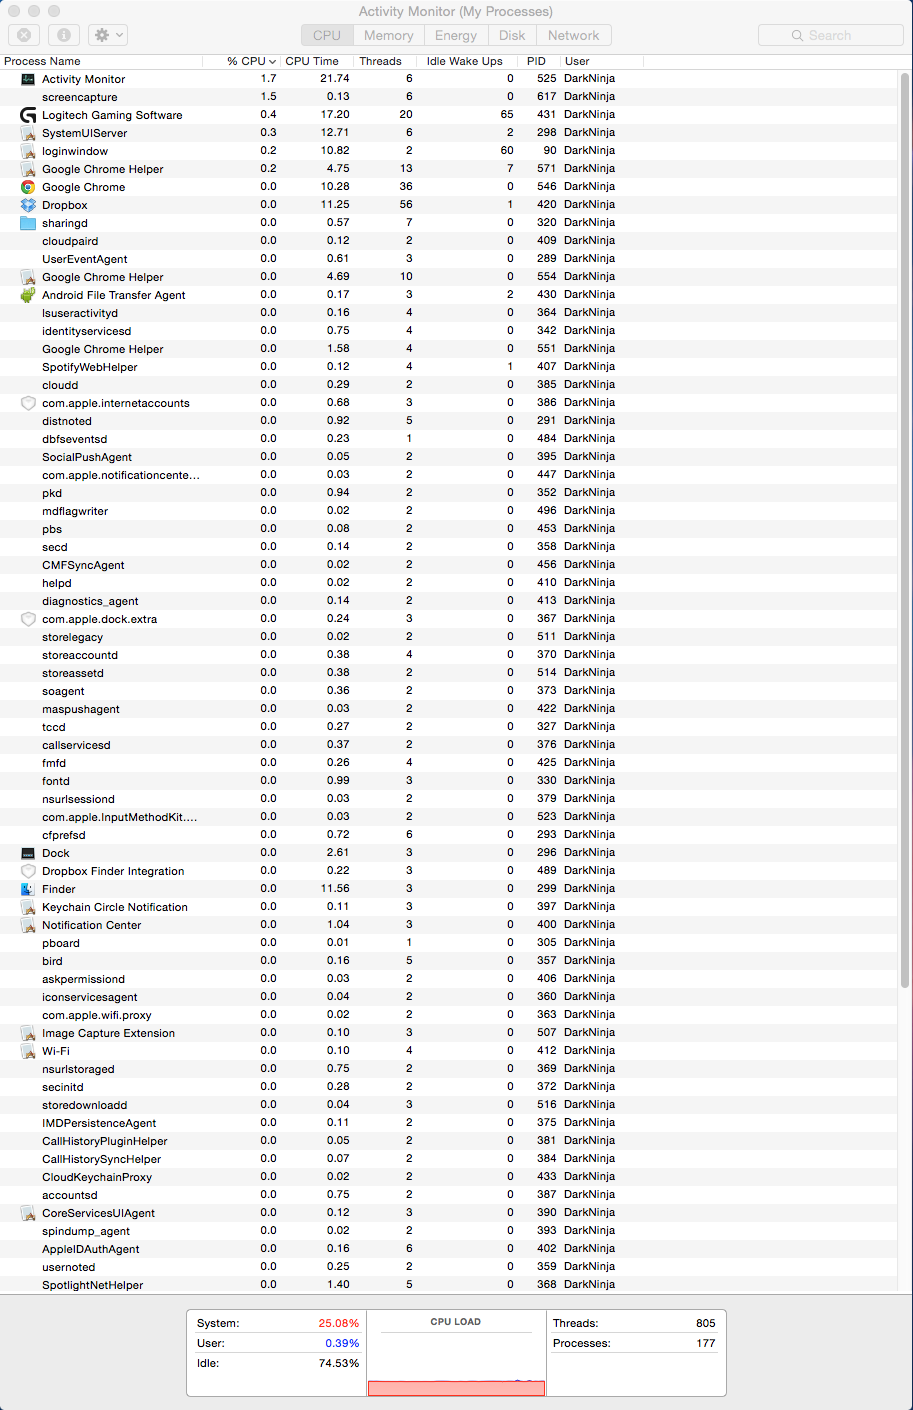The image size is (913, 1410).
Task: Click the CoreServicesUIAgent process icon
Action: (x=28, y=1213)
